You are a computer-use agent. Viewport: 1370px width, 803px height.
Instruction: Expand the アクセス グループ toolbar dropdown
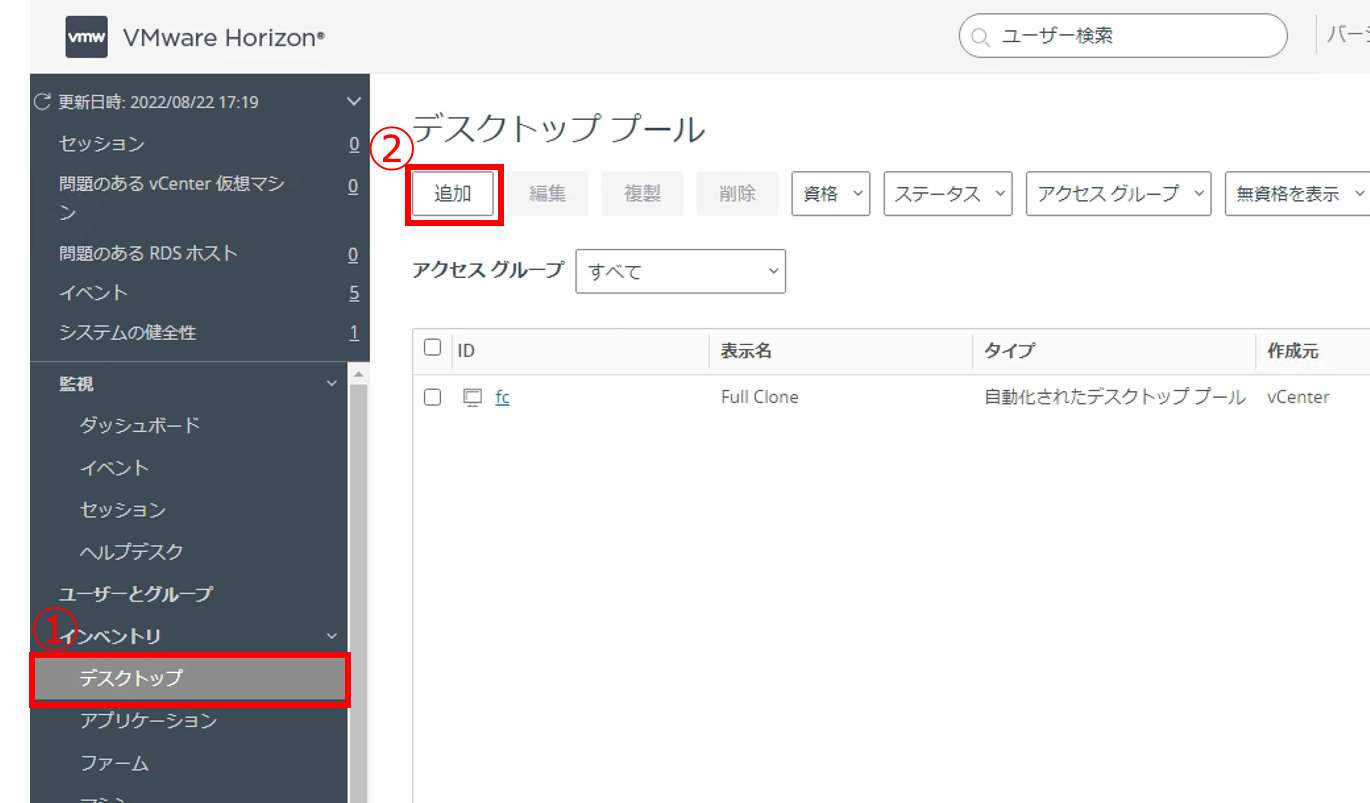point(1118,194)
